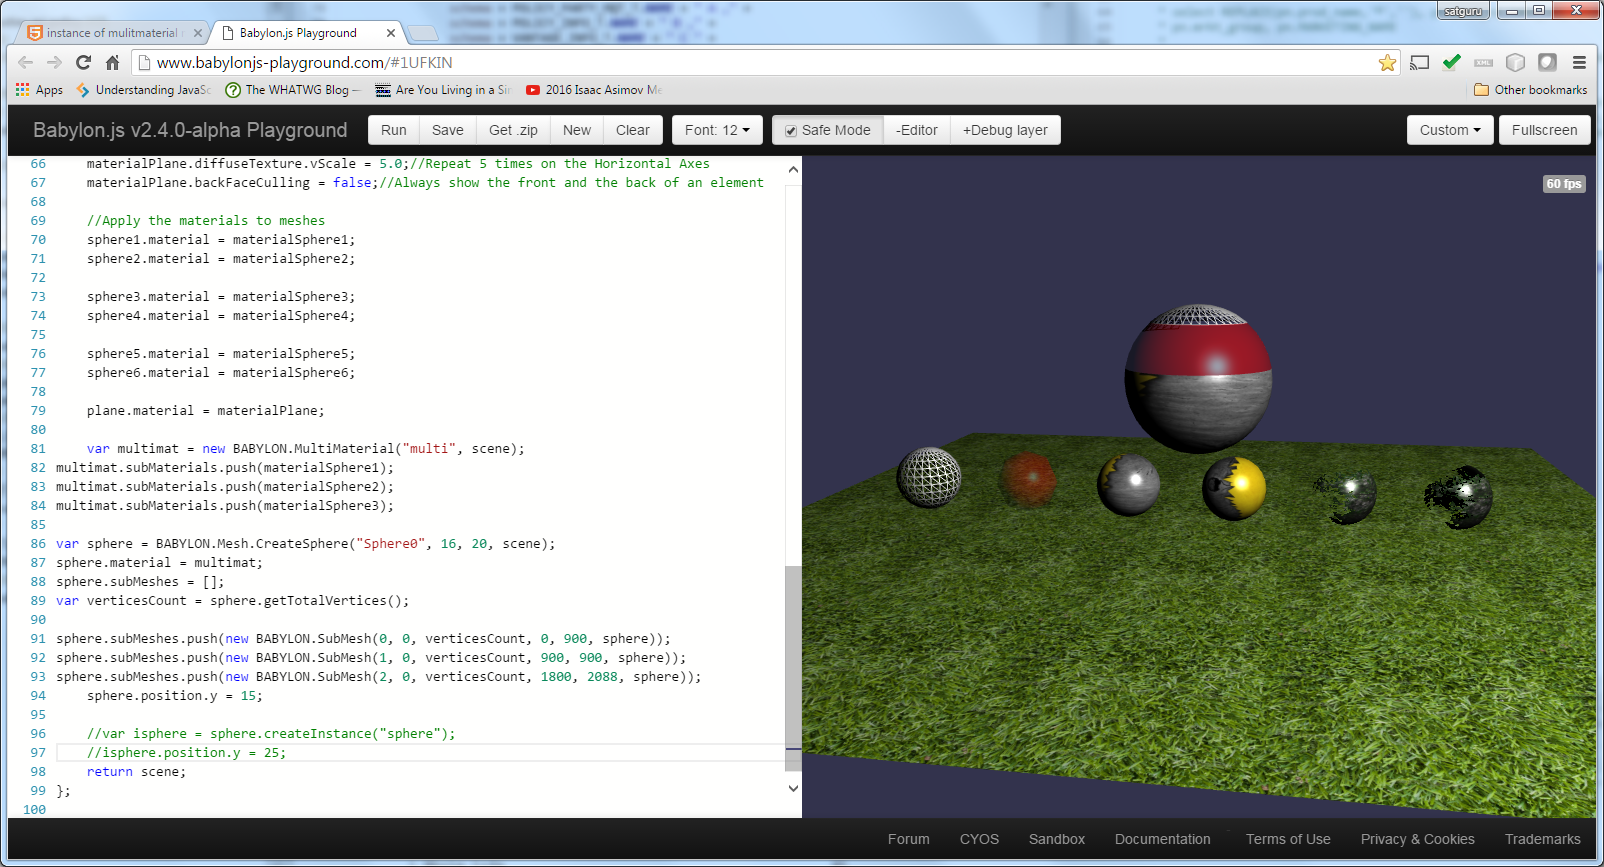The image size is (1604, 867).
Task: Click the editor scrollbar up arrow
Action: tap(793, 170)
